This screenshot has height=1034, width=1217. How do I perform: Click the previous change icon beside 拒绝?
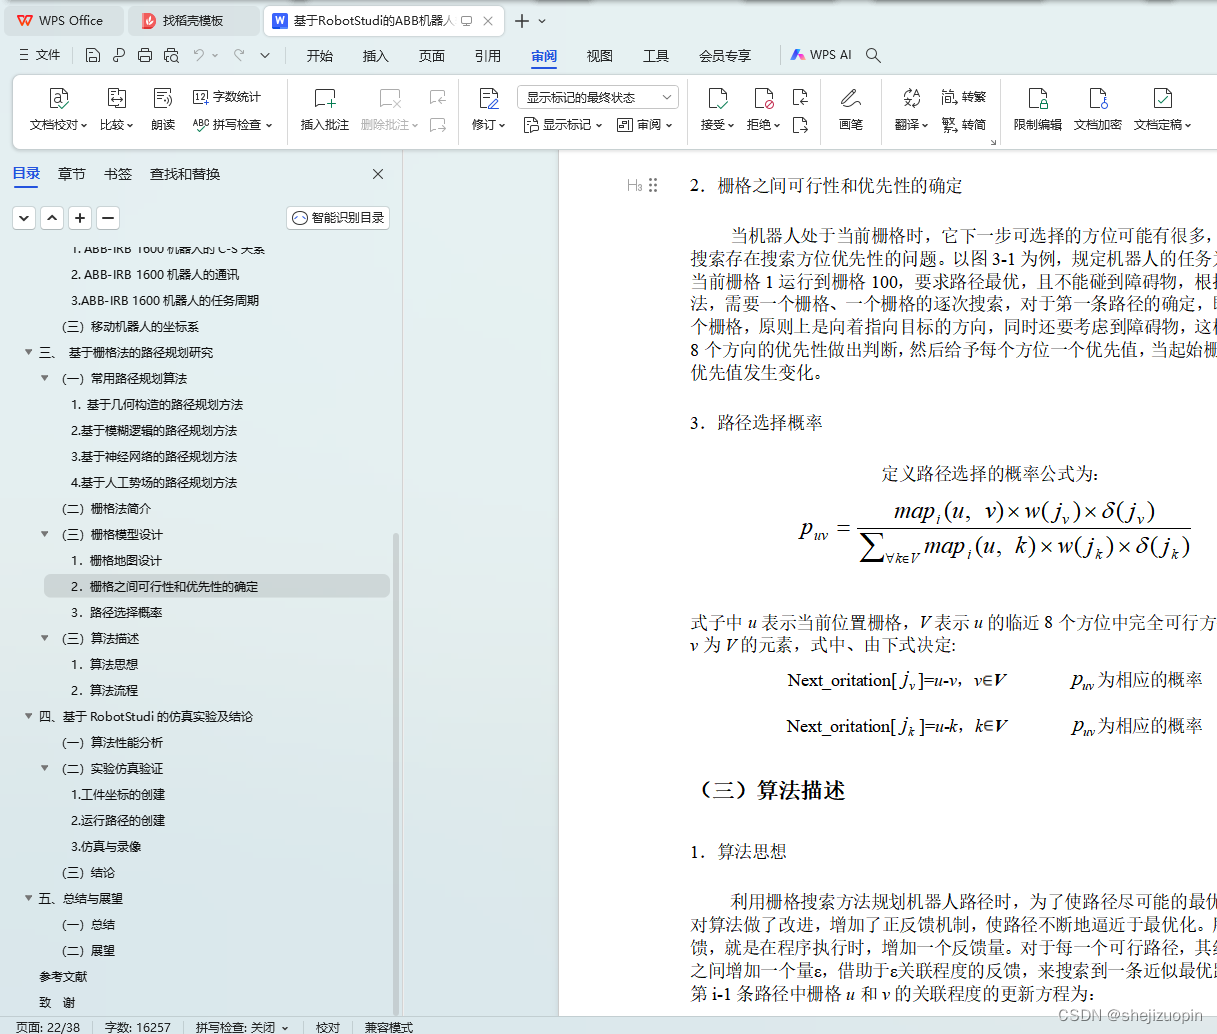[800, 97]
